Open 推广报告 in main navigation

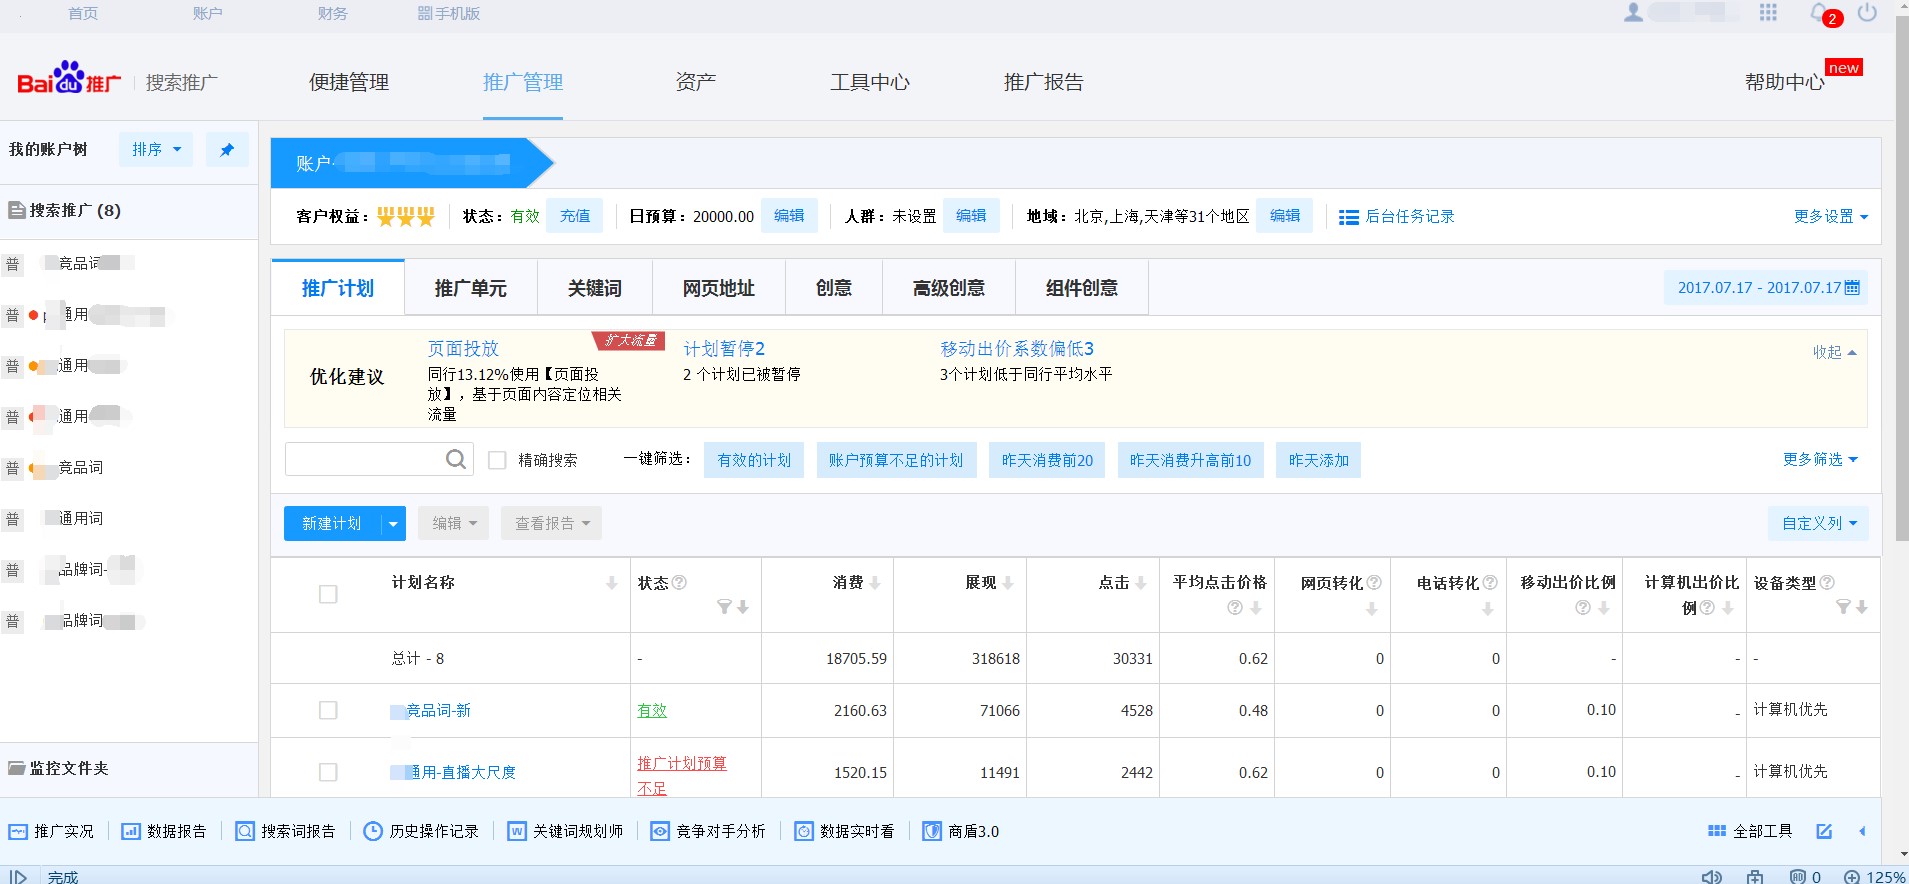coord(1043,82)
